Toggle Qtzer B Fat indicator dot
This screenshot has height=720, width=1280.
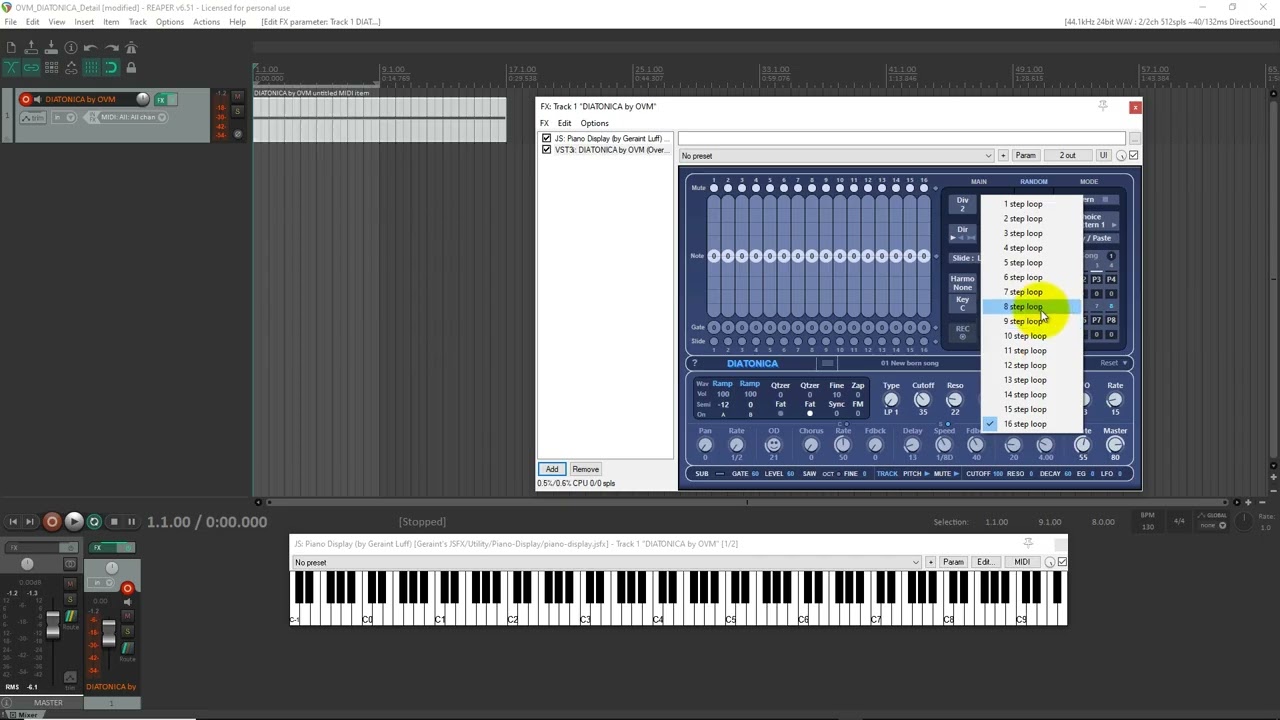(x=810, y=413)
